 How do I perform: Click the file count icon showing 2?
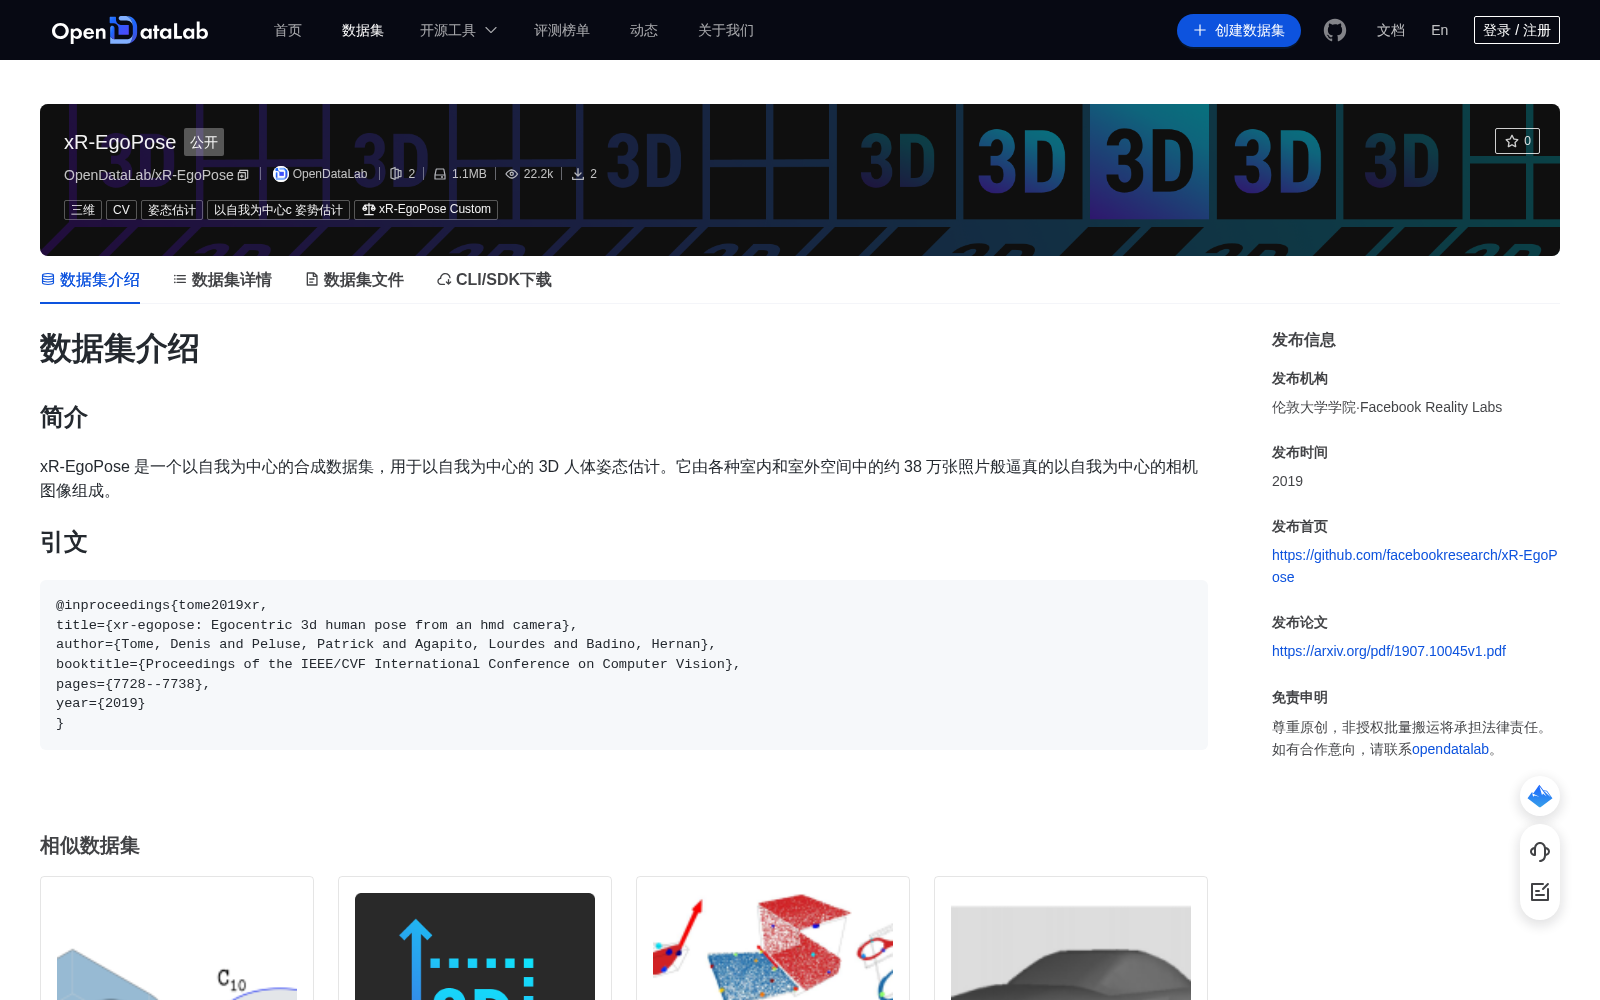click(396, 174)
